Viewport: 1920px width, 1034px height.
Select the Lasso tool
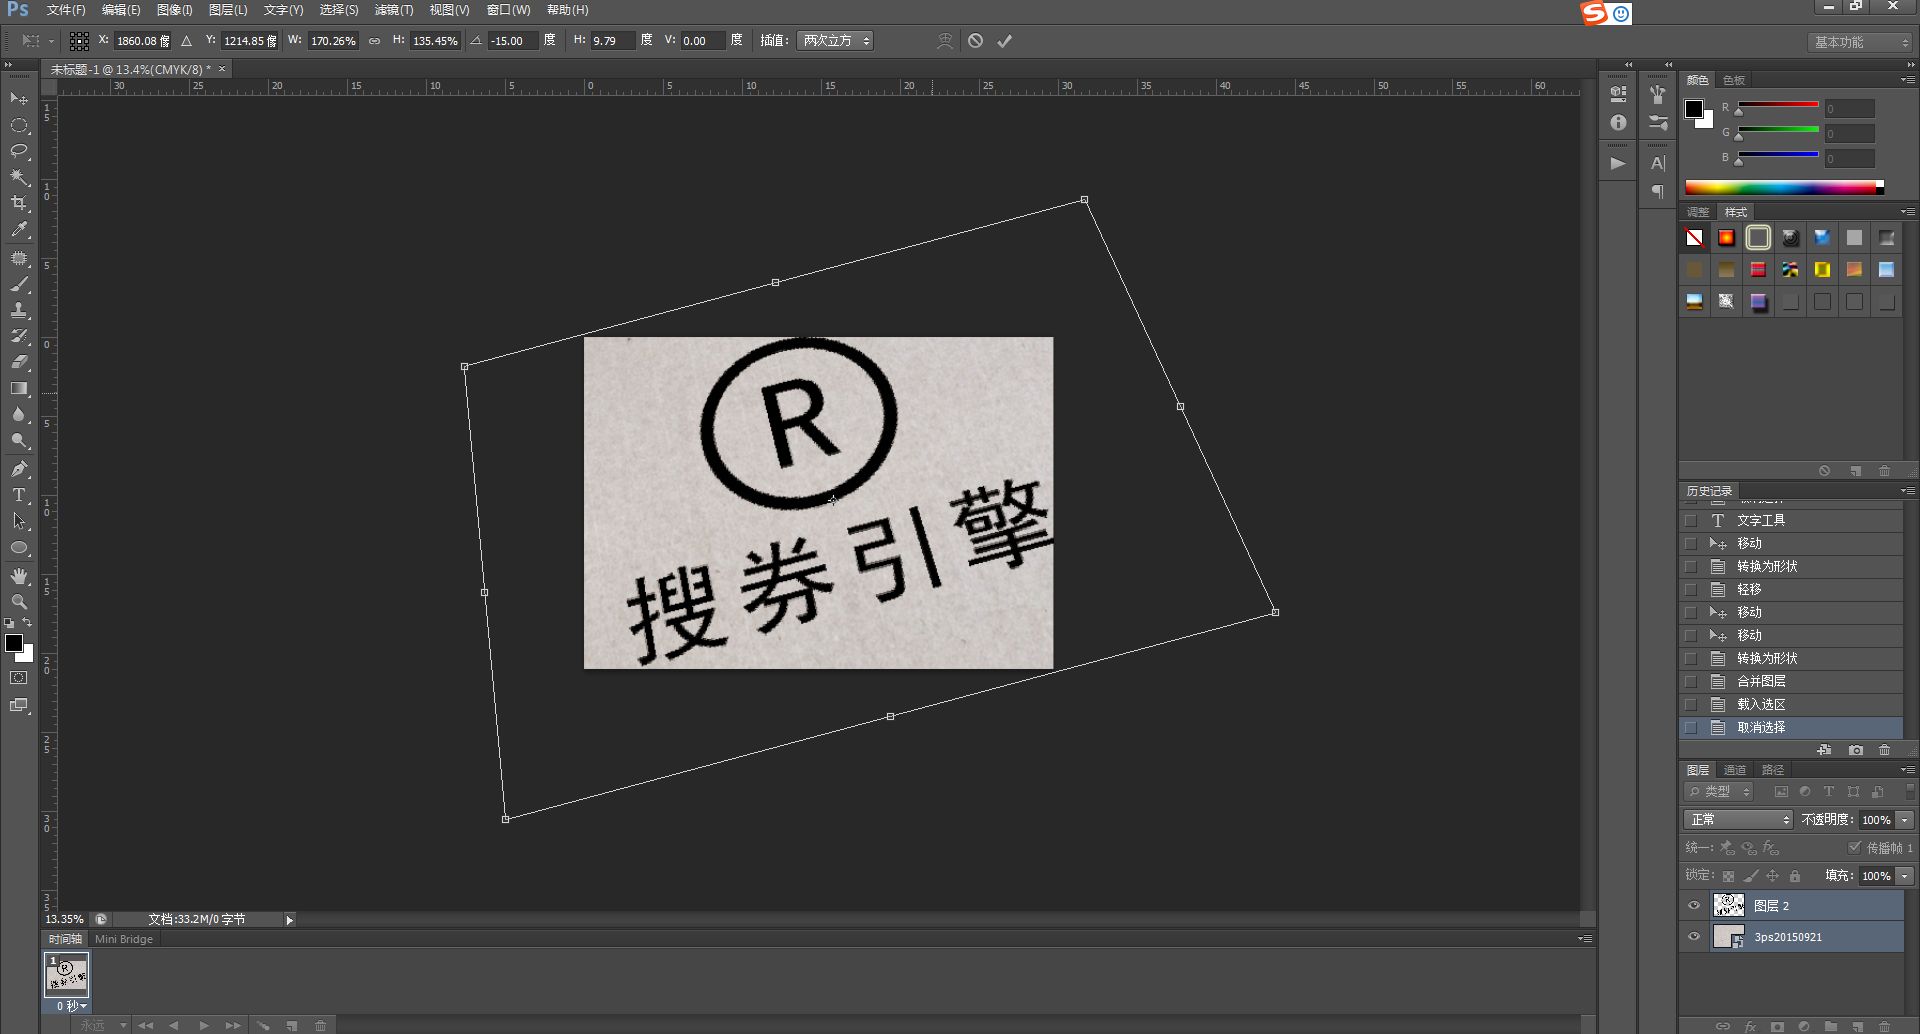[x=19, y=151]
